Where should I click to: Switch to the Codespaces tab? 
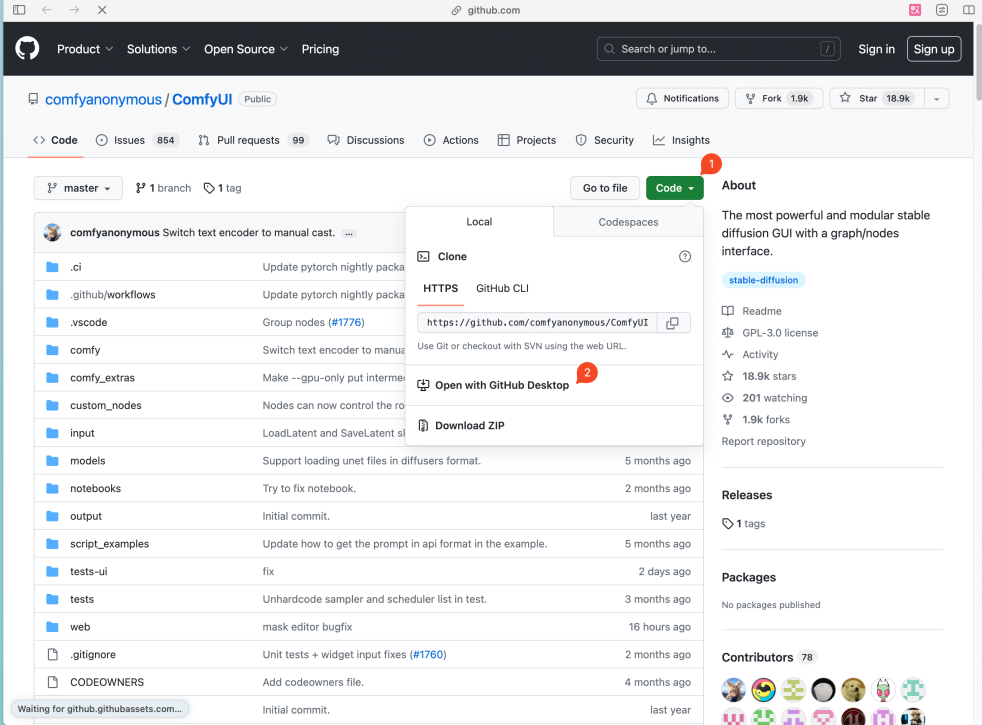pyautogui.click(x=628, y=222)
